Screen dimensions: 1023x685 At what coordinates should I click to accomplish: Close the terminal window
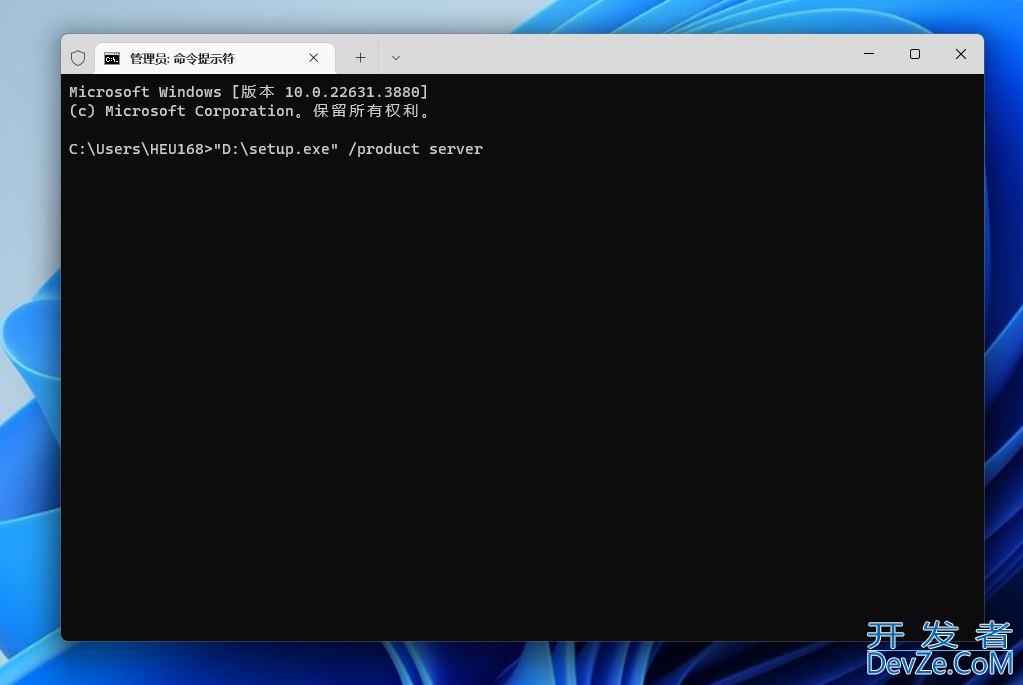[961, 54]
